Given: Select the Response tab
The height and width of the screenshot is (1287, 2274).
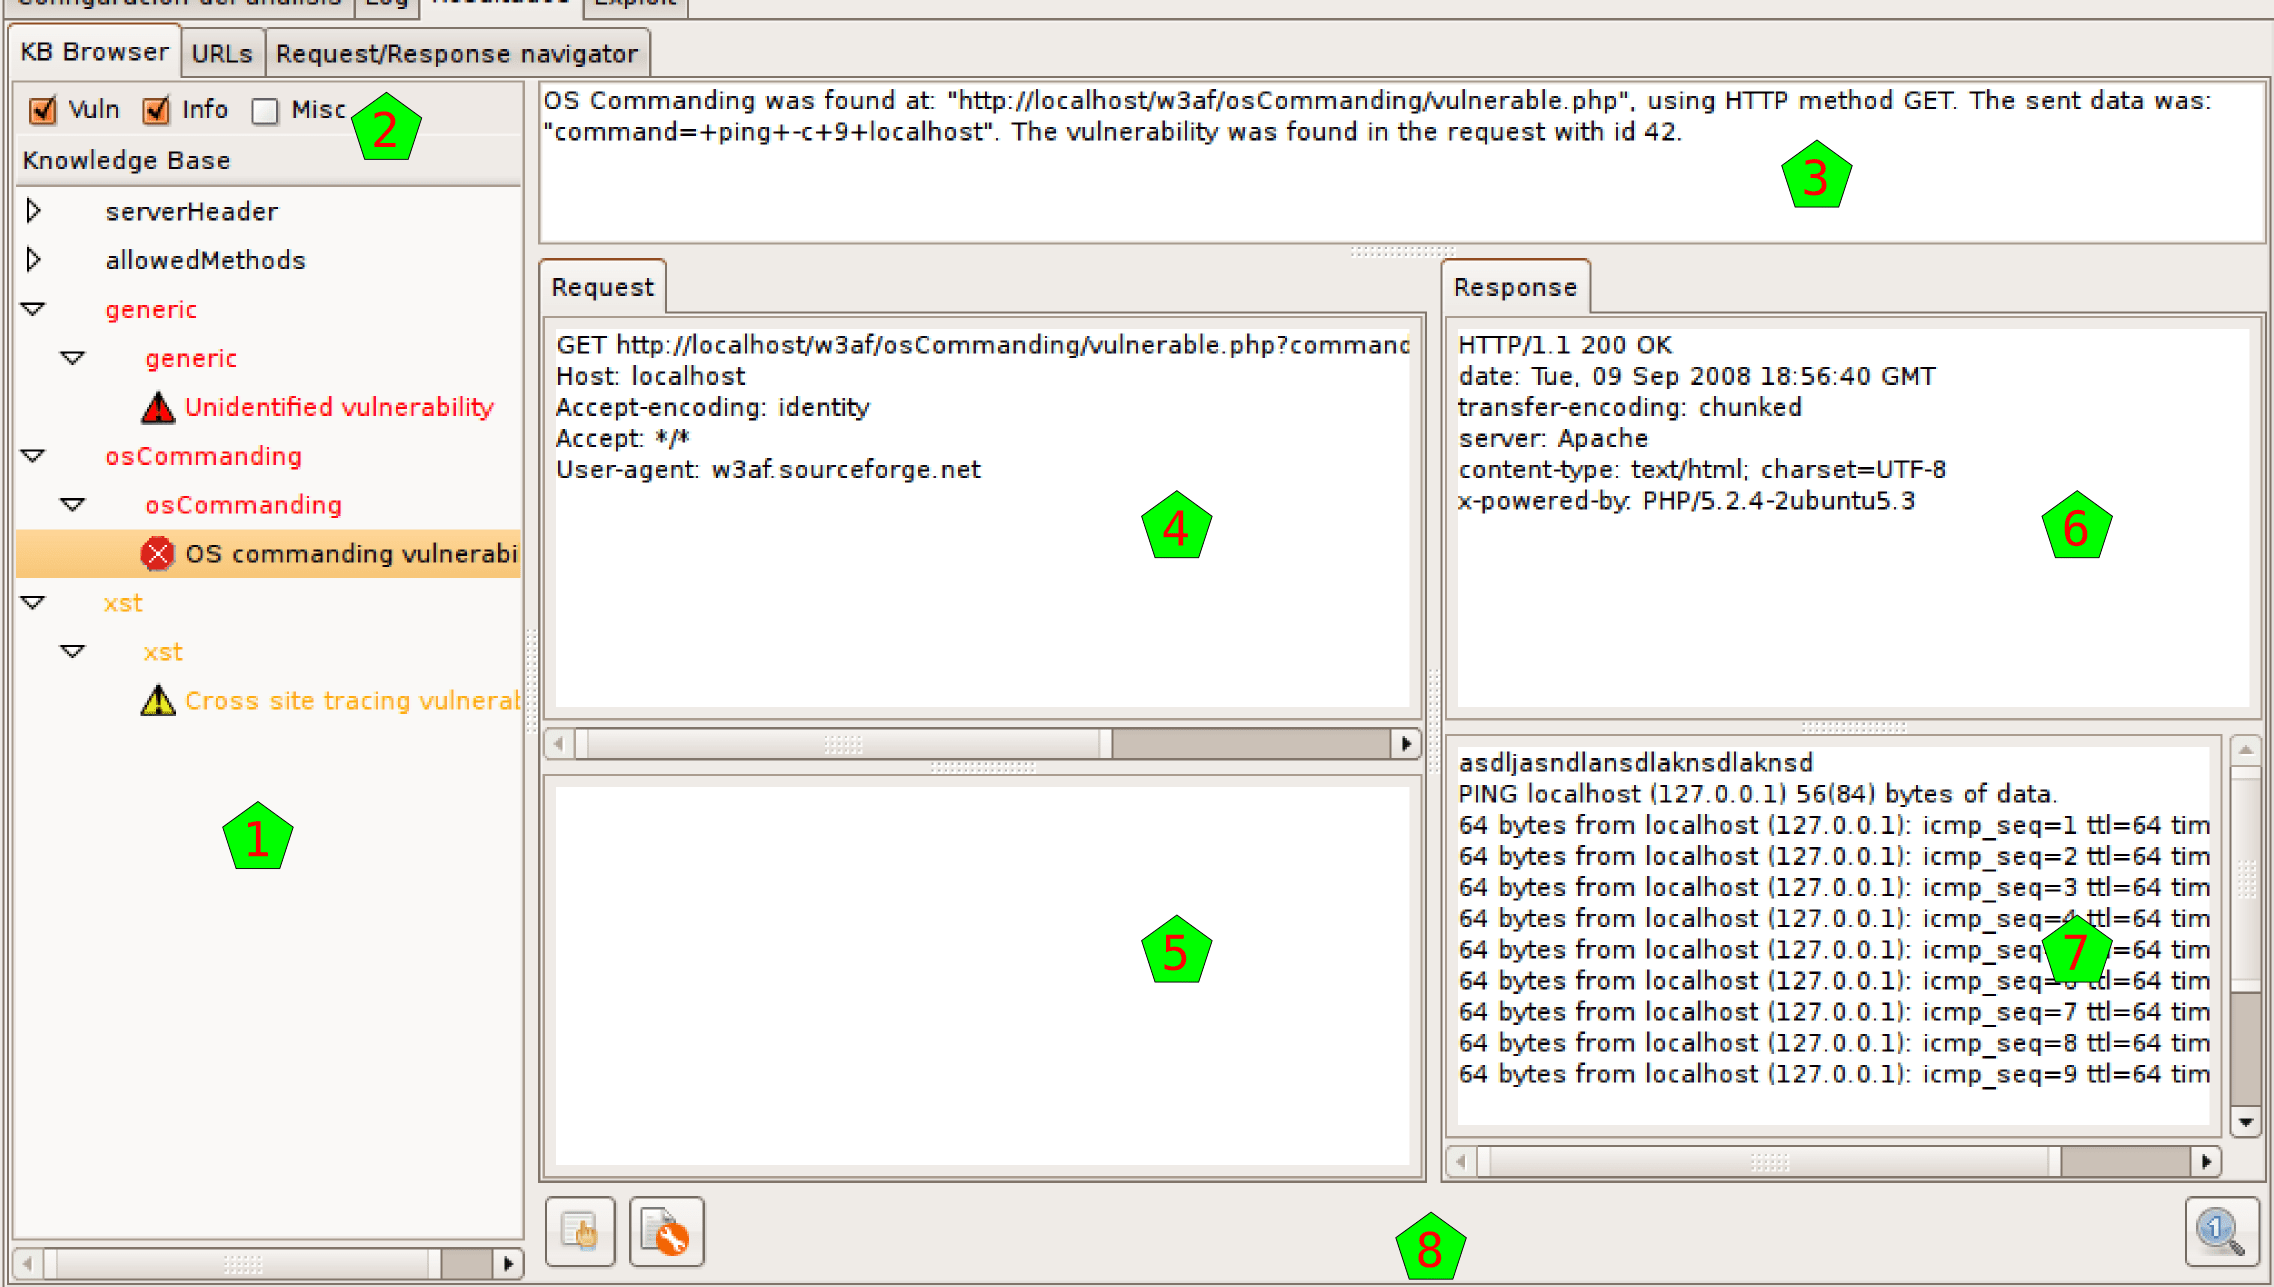Looking at the screenshot, I should (1514, 288).
